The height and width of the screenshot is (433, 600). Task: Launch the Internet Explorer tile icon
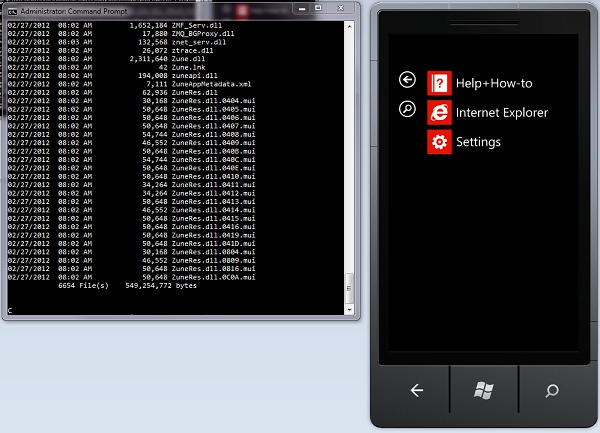439,112
